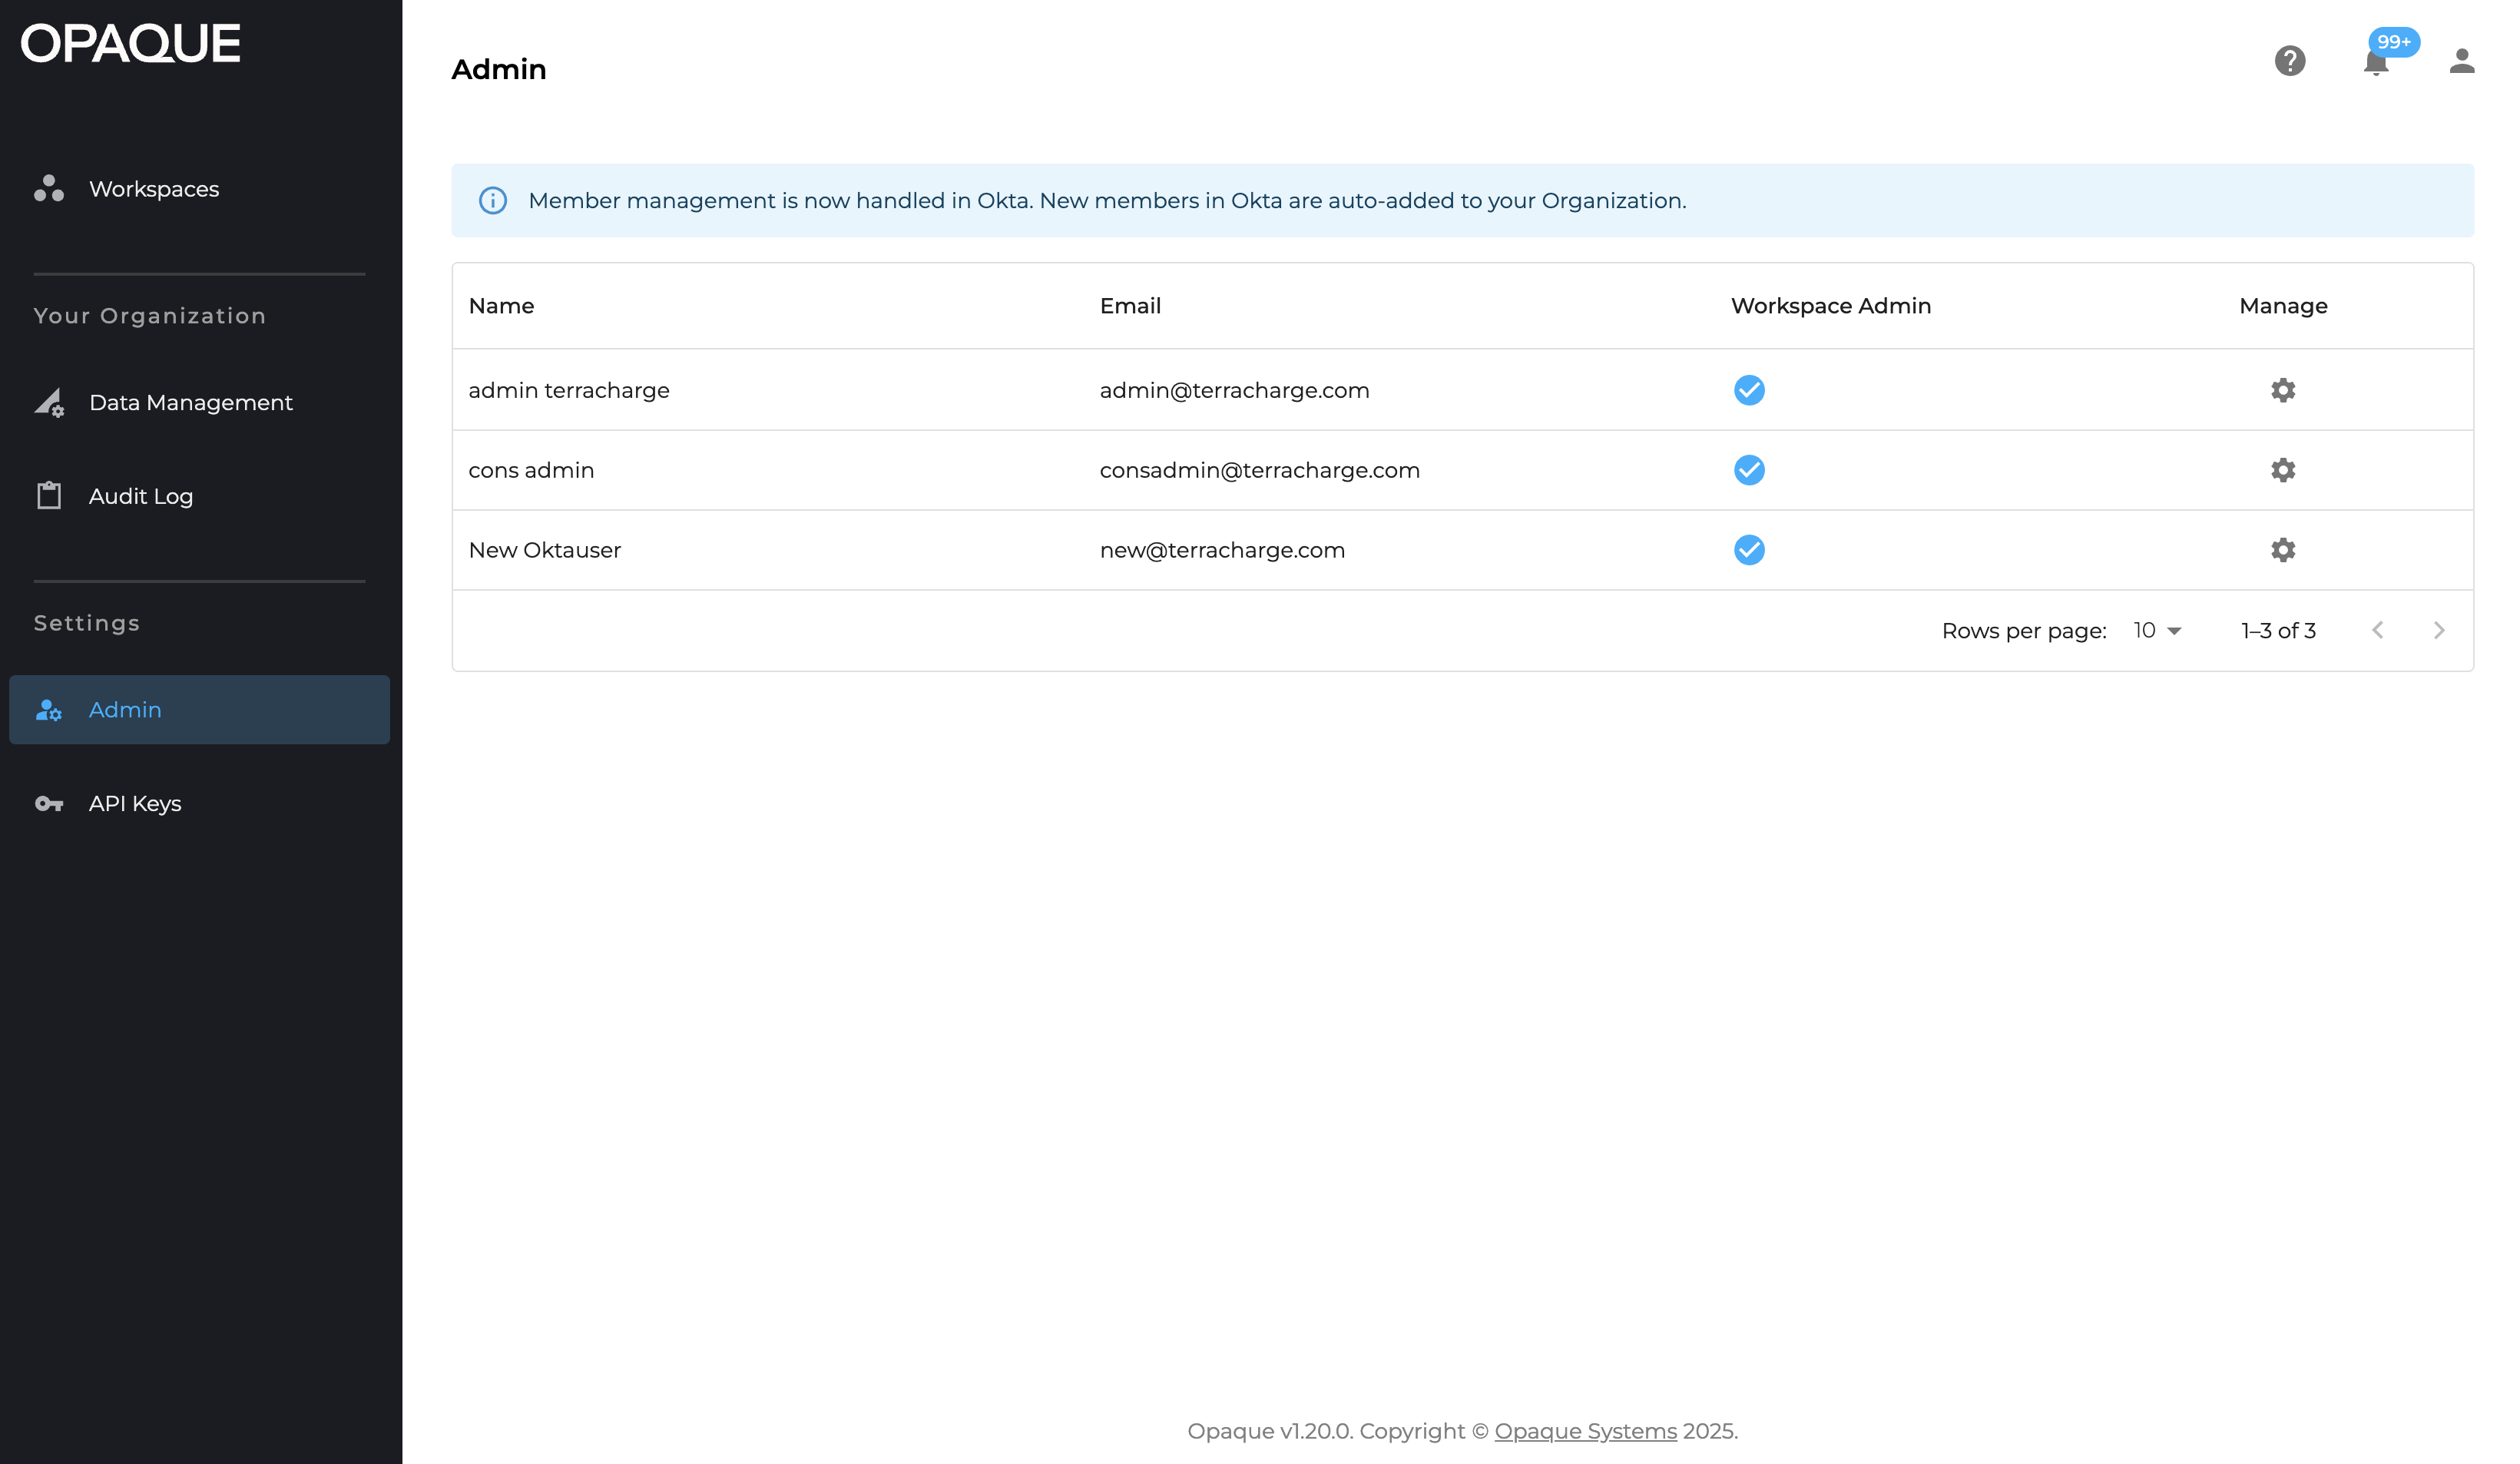Image resolution: width=2520 pixels, height=1464 pixels.
Task: Click the 99+ notification badge
Action: pos(2393,42)
